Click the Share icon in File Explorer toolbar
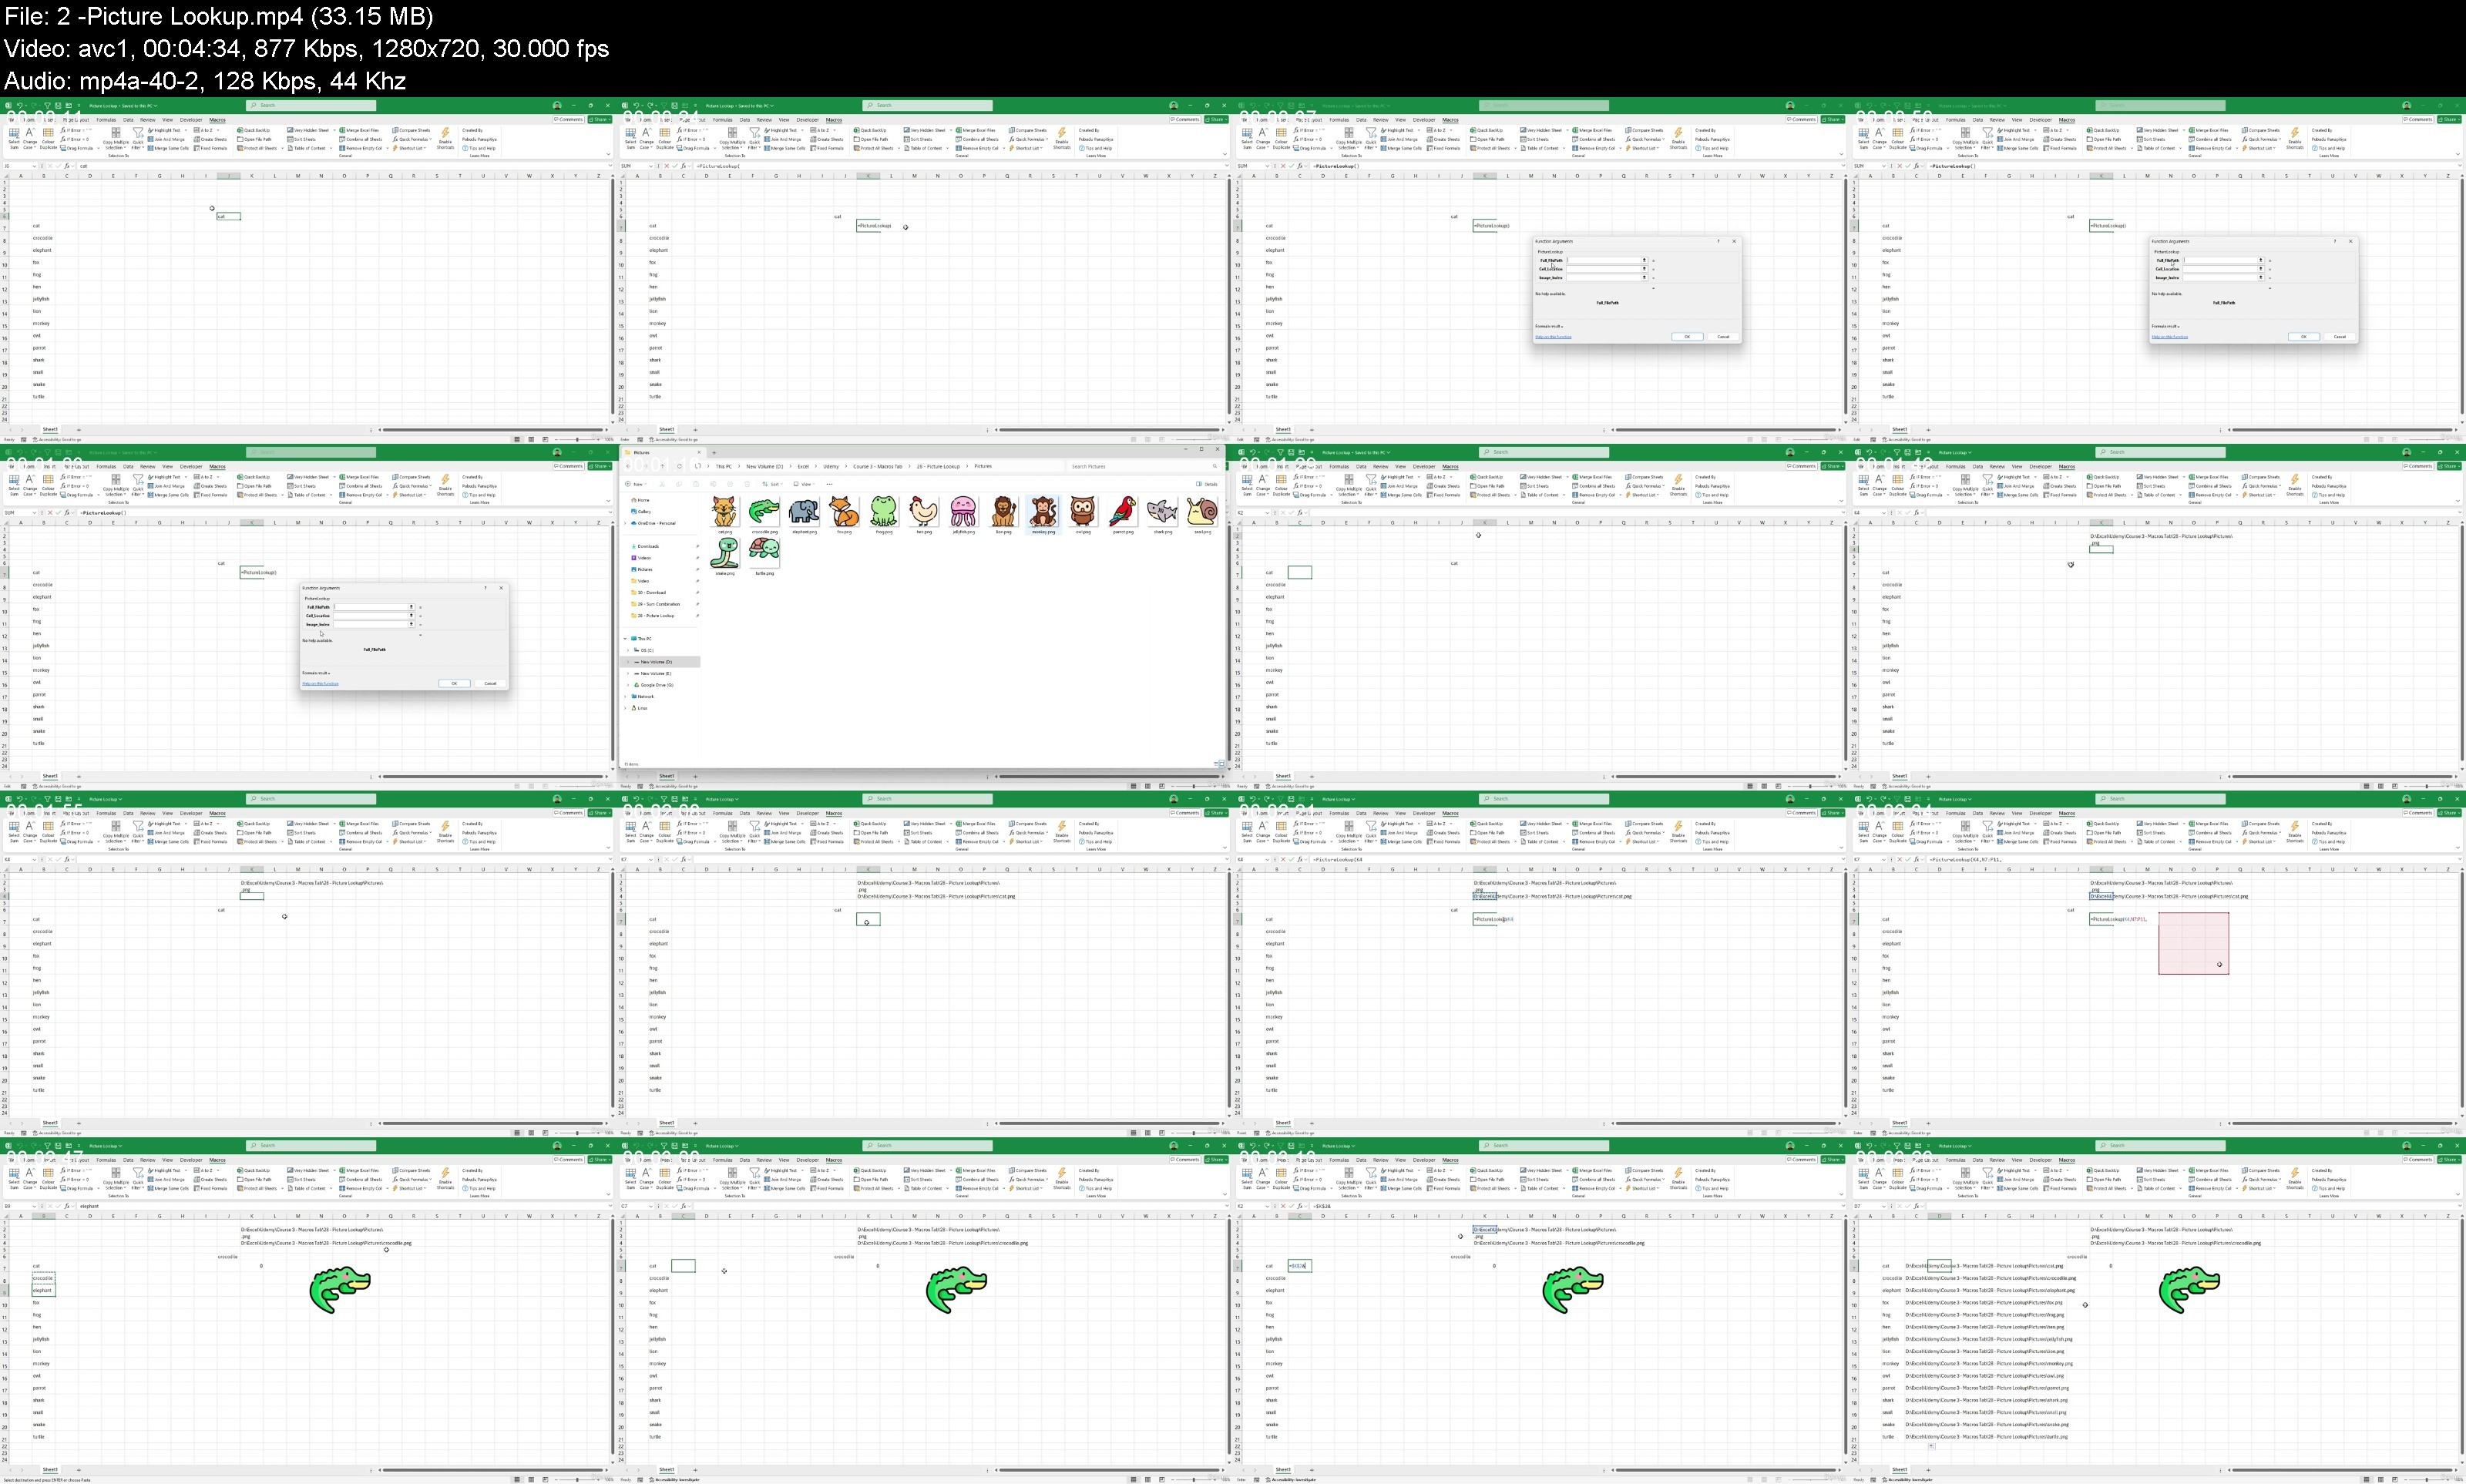The width and height of the screenshot is (2466, 1484). [x=730, y=484]
